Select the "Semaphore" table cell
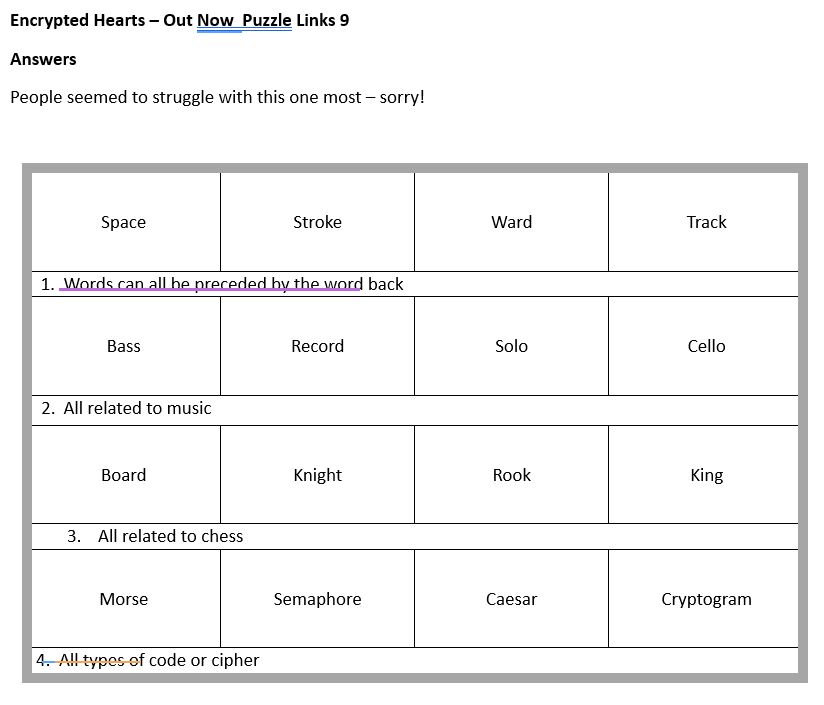This screenshot has height=705, width=824. pos(317,599)
